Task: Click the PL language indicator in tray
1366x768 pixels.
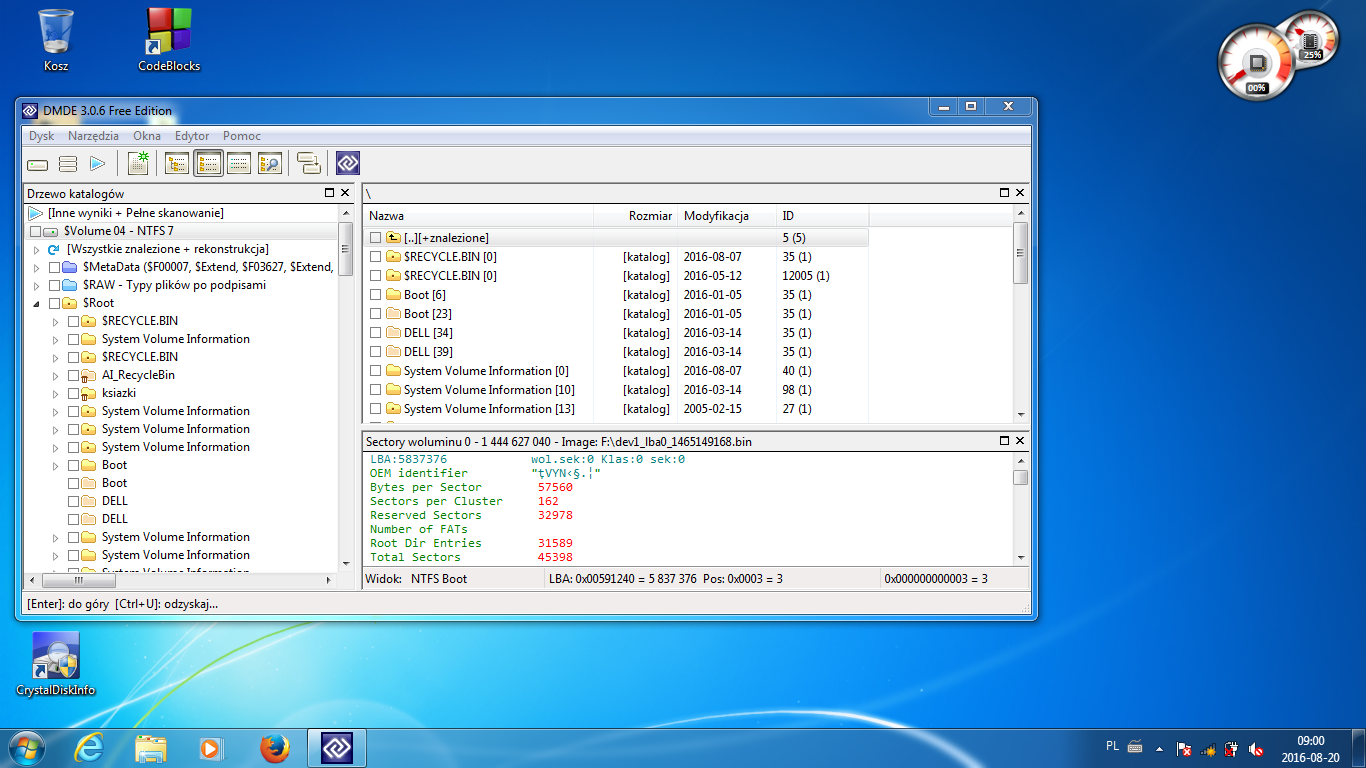Action: tap(1113, 746)
